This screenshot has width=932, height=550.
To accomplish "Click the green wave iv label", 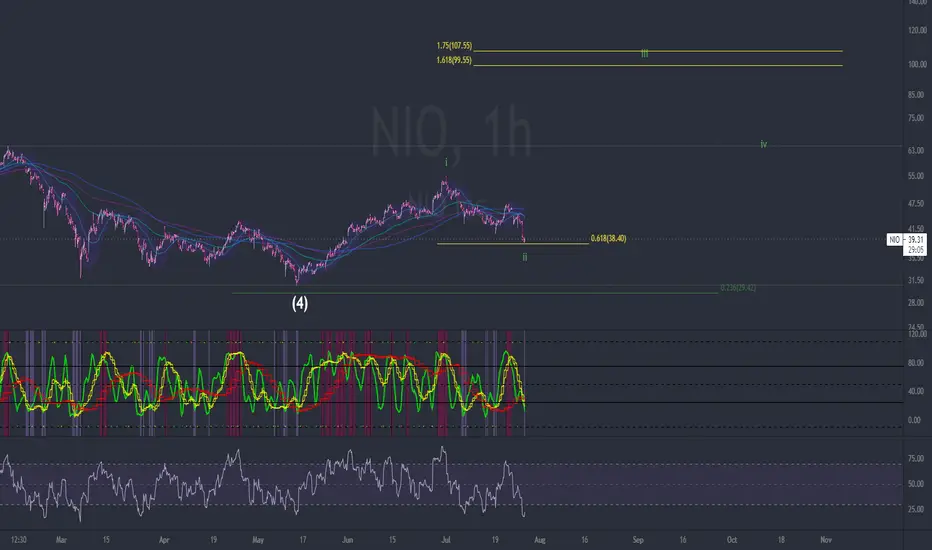I will [764, 144].
